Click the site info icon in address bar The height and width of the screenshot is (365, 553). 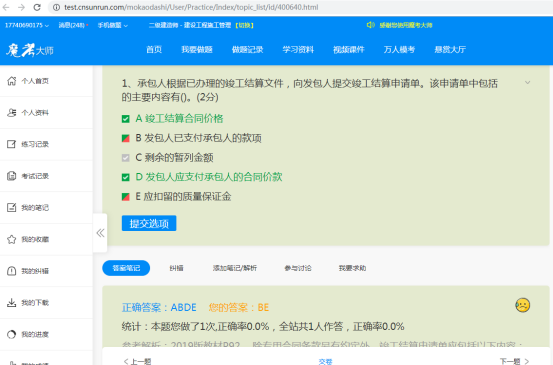(x=56, y=7)
